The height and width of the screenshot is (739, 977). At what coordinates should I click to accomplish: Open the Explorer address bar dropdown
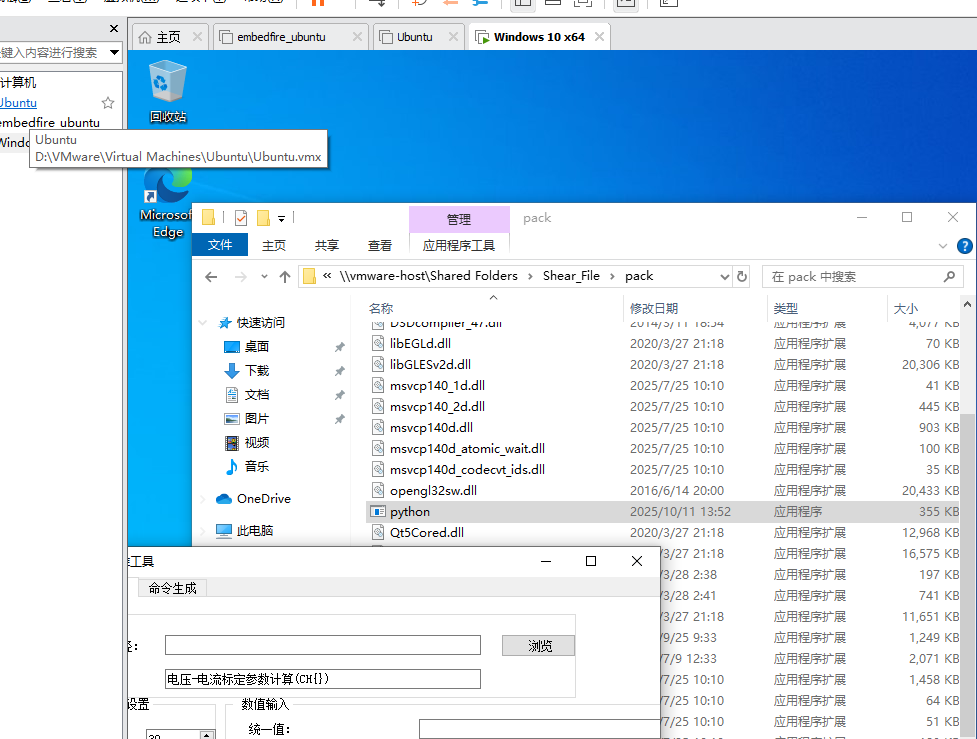[726, 275]
